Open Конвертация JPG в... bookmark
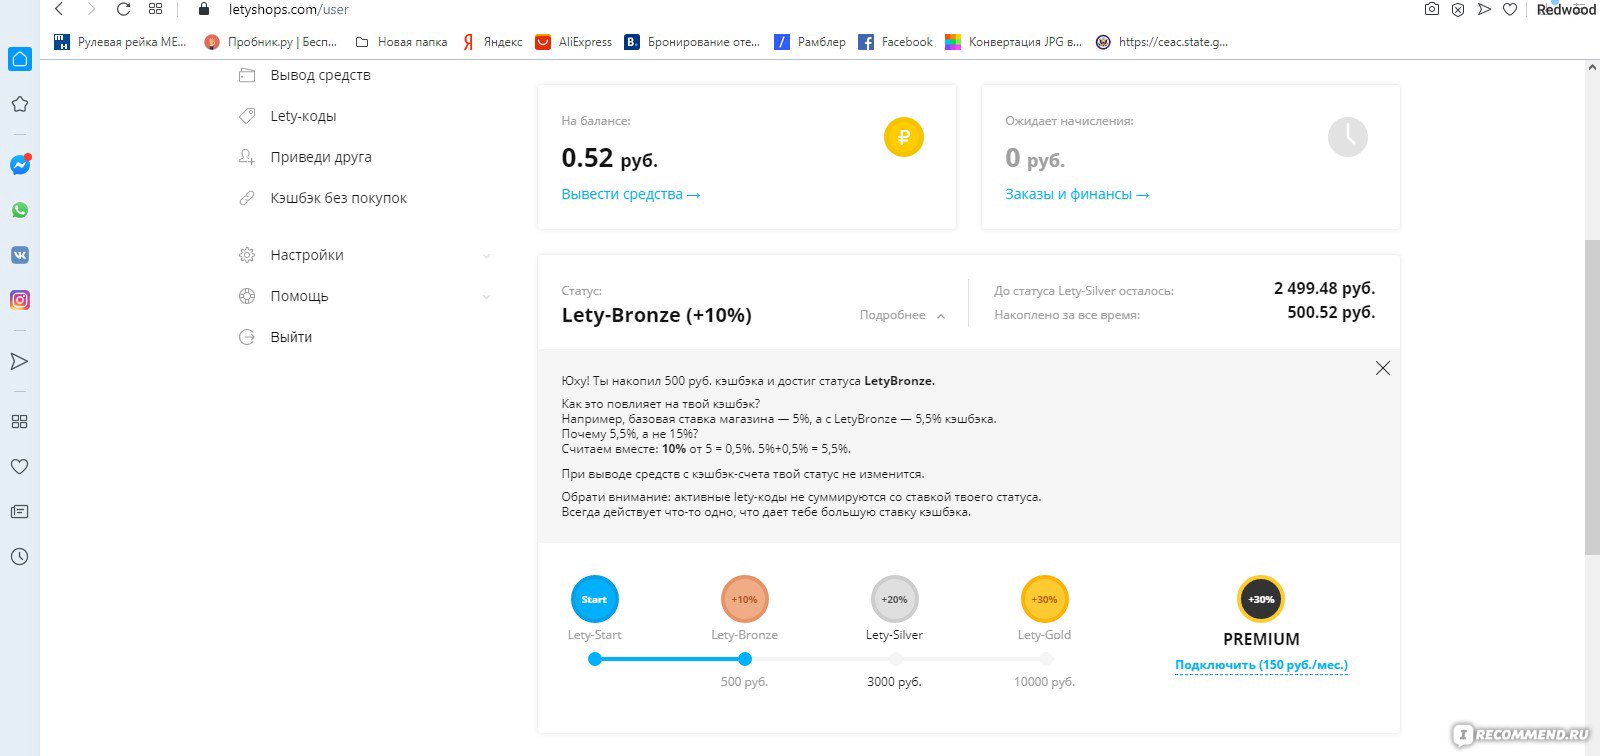 (1013, 42)
